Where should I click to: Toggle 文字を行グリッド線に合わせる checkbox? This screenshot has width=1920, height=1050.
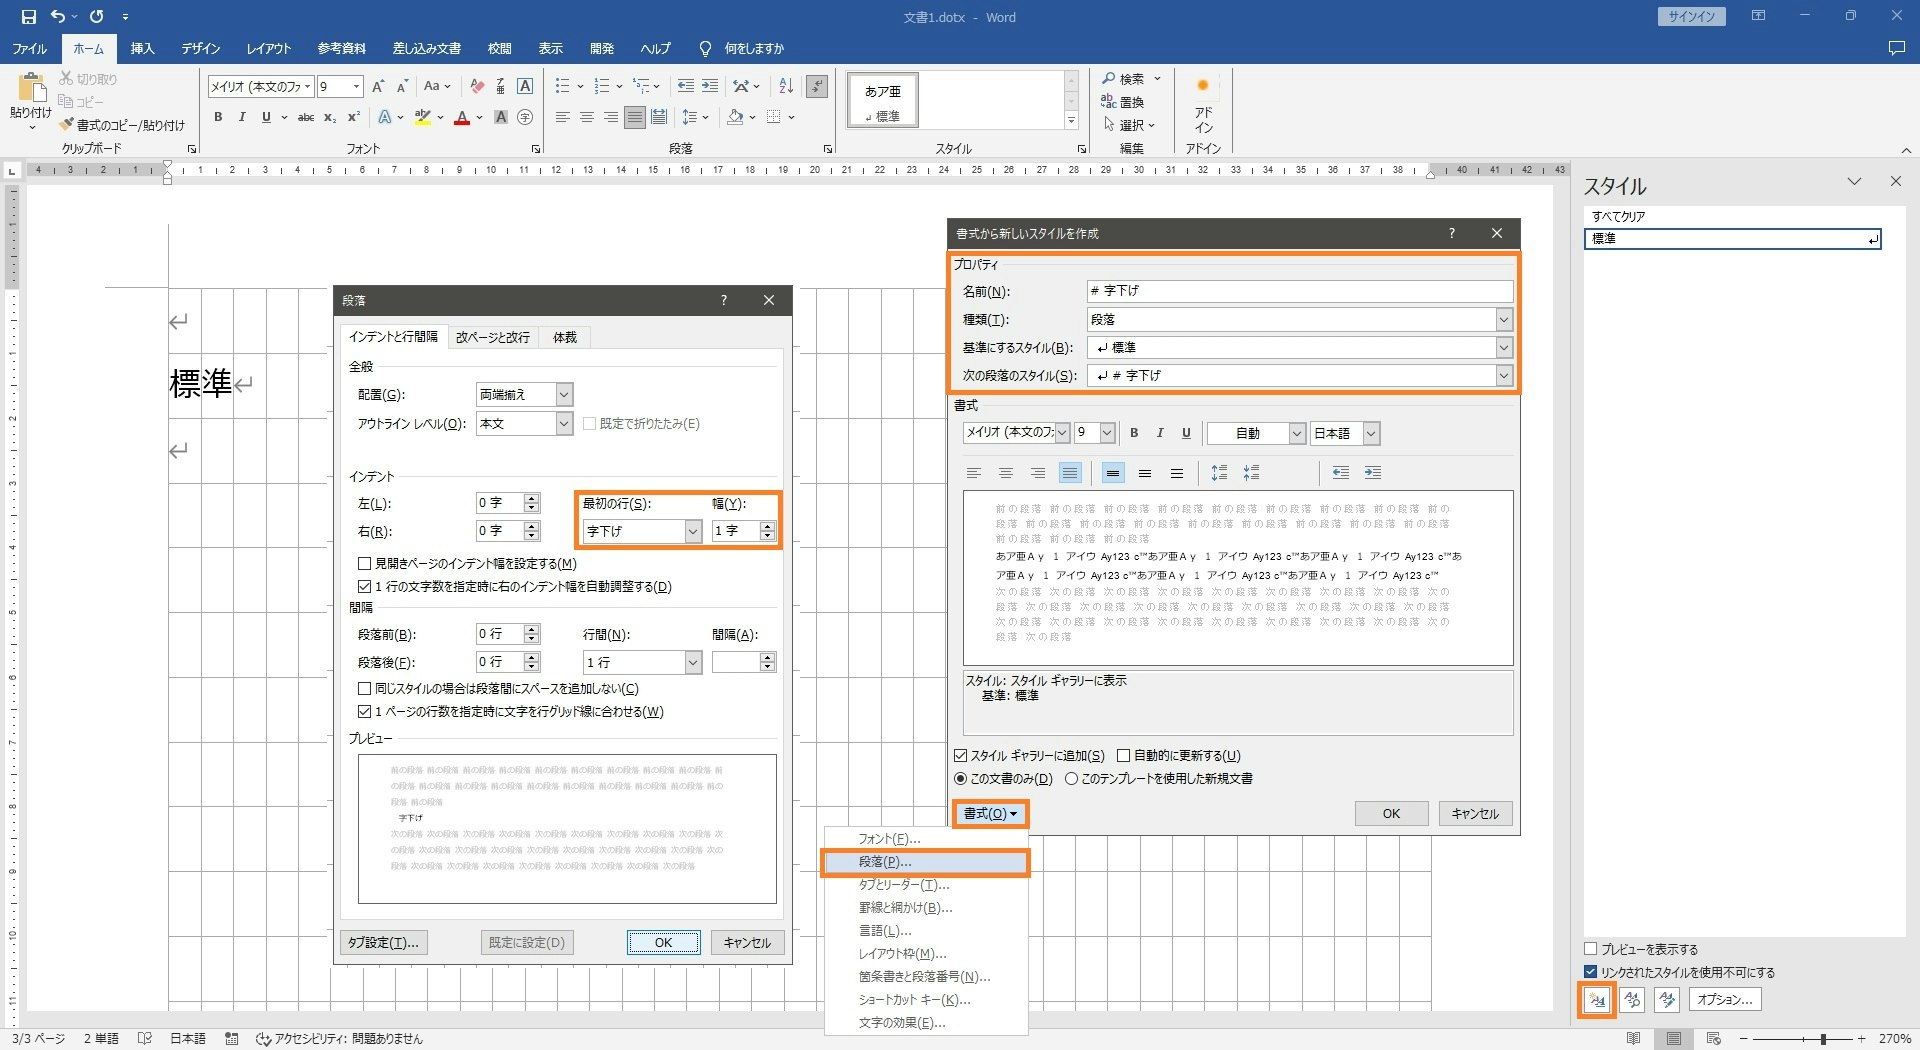[365, 712]
